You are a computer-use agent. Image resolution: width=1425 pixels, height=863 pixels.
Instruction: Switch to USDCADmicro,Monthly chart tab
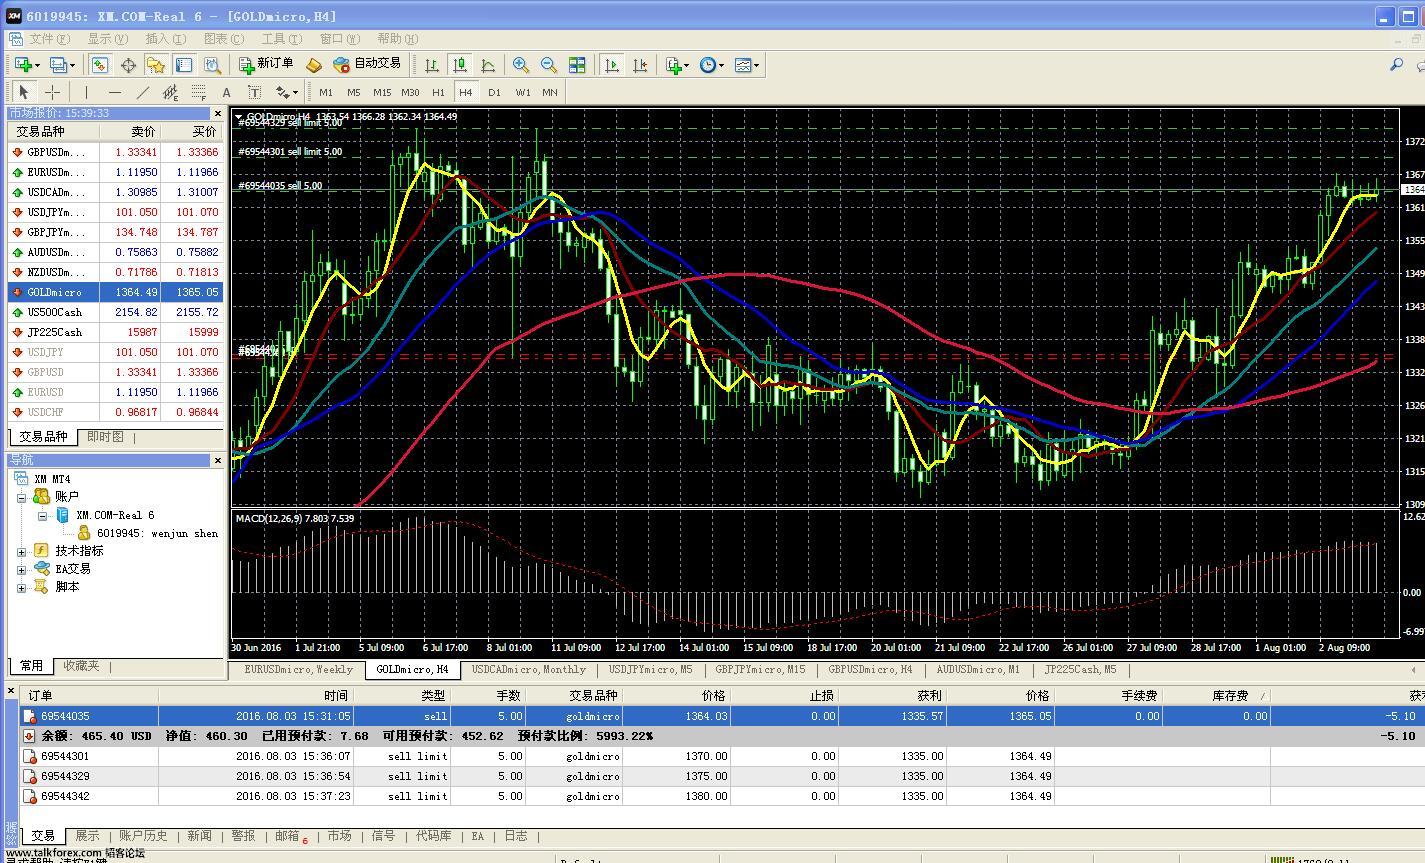click(x=528, y=670)
